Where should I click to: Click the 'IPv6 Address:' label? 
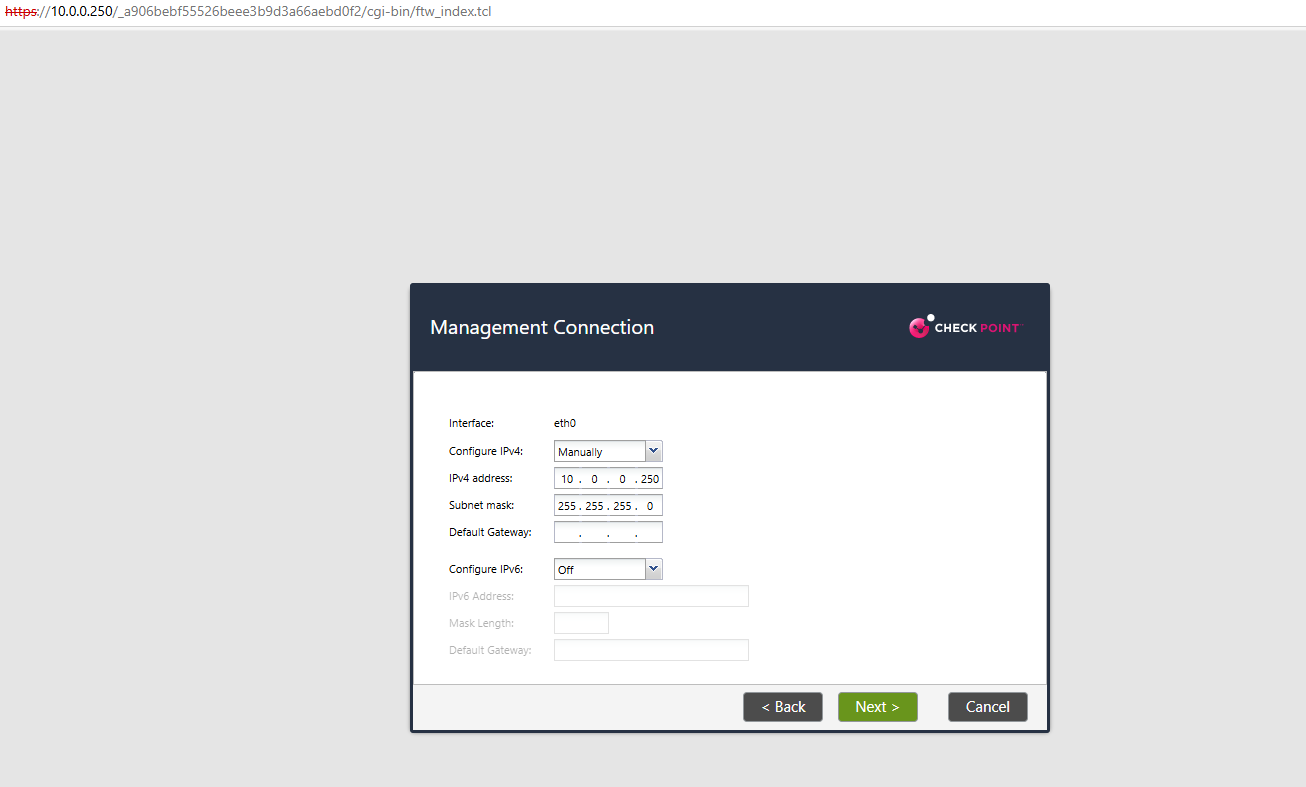[x=481, y=596]
